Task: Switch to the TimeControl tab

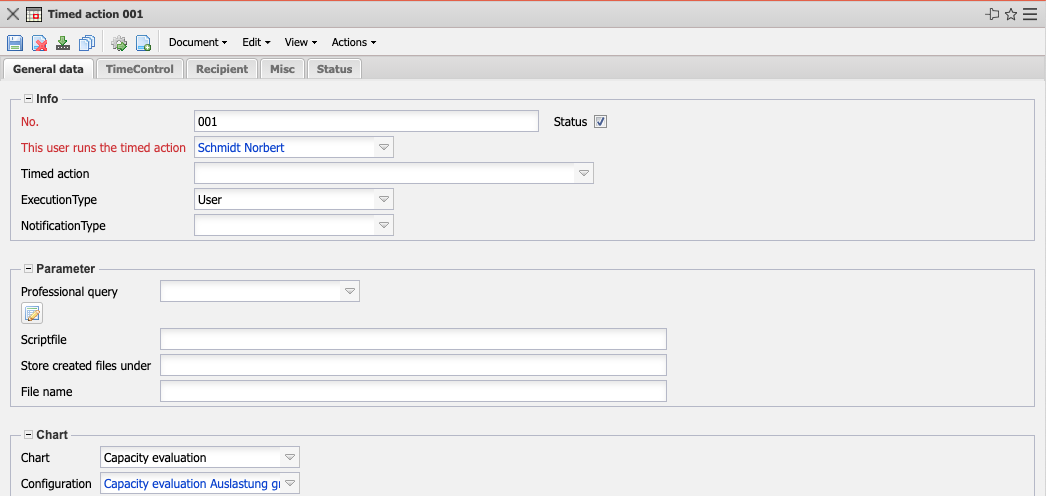Action: 140,69
